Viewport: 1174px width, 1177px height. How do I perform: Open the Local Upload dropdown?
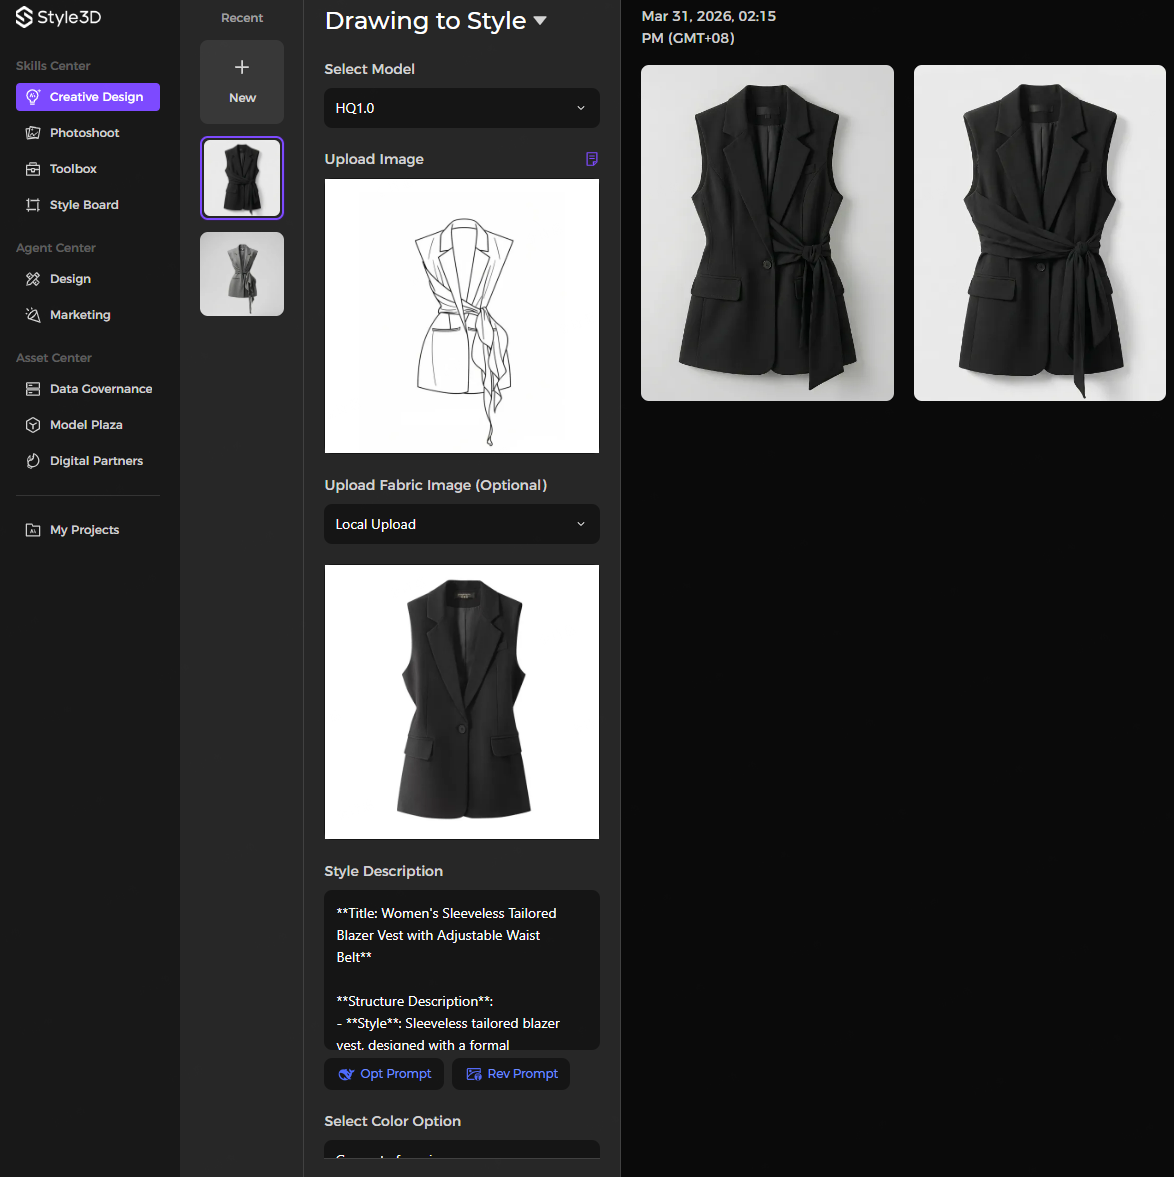[x=461, y=524]
